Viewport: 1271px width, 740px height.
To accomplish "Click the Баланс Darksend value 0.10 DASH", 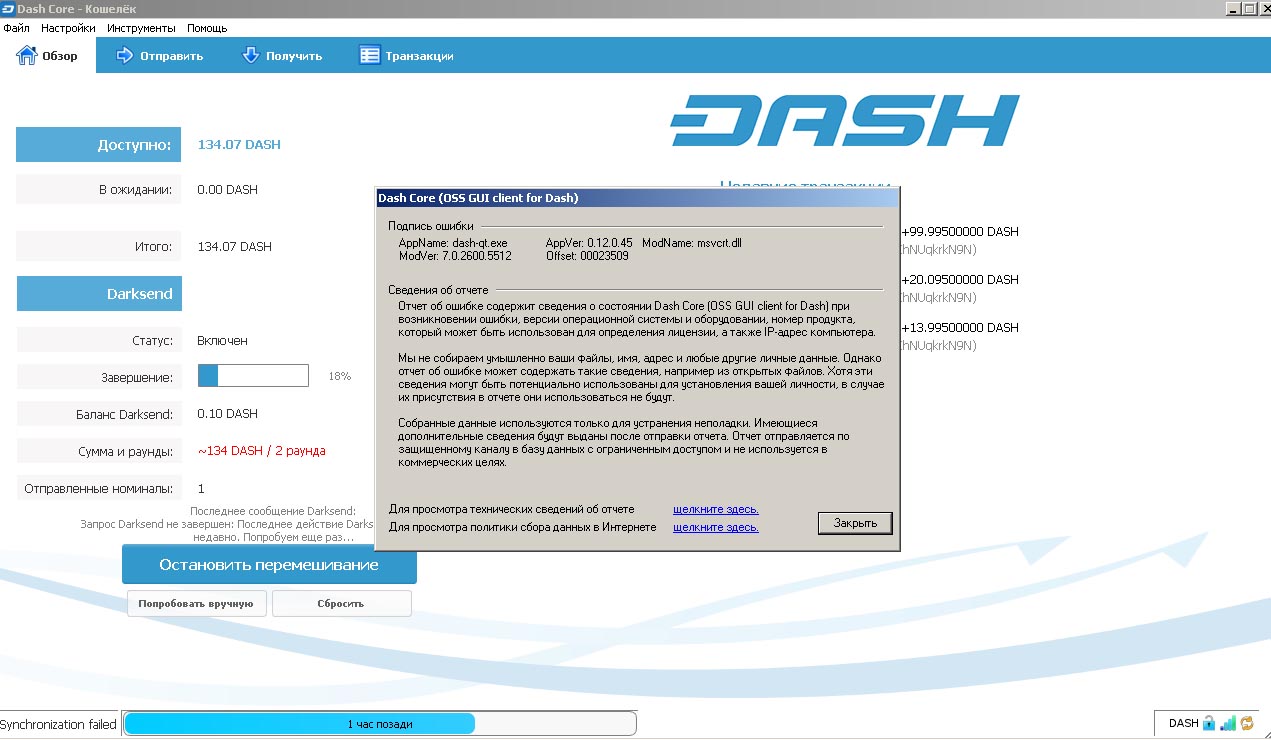I will pos(227,414).
